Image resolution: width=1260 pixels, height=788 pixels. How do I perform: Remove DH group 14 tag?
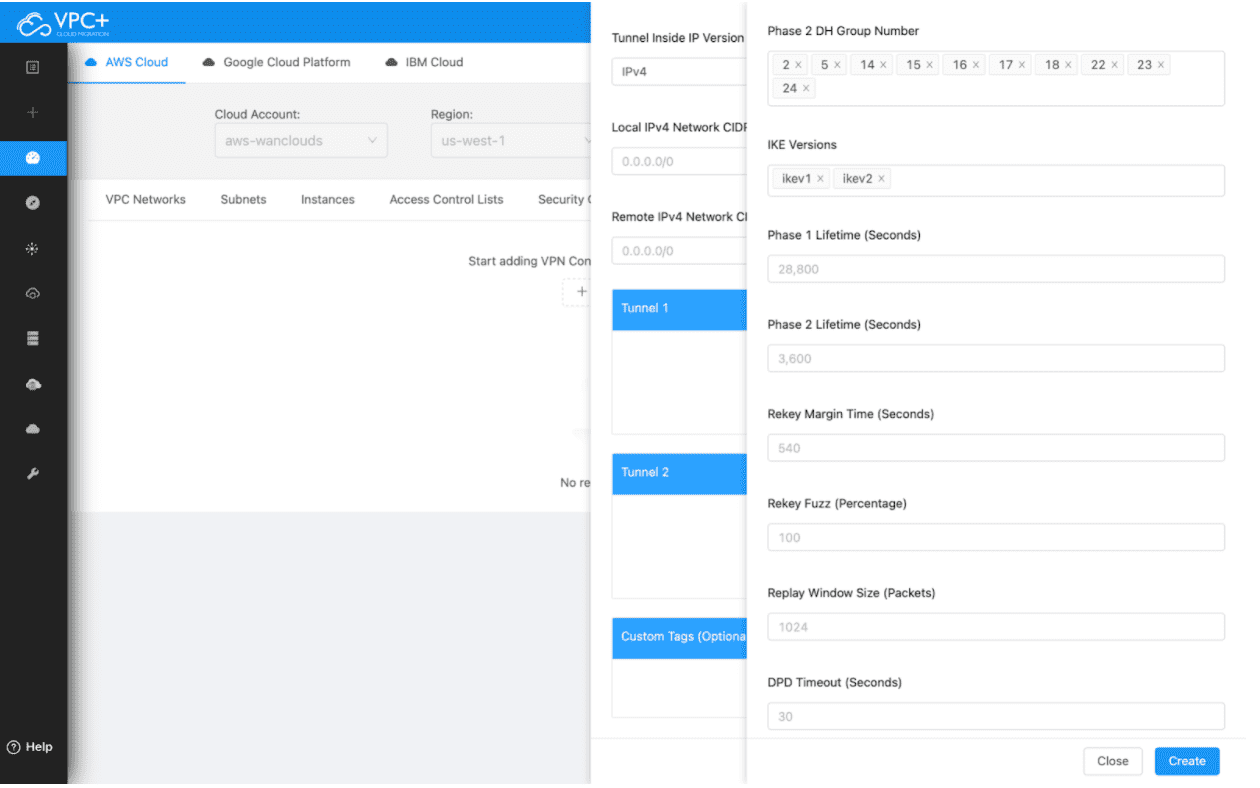883,65
